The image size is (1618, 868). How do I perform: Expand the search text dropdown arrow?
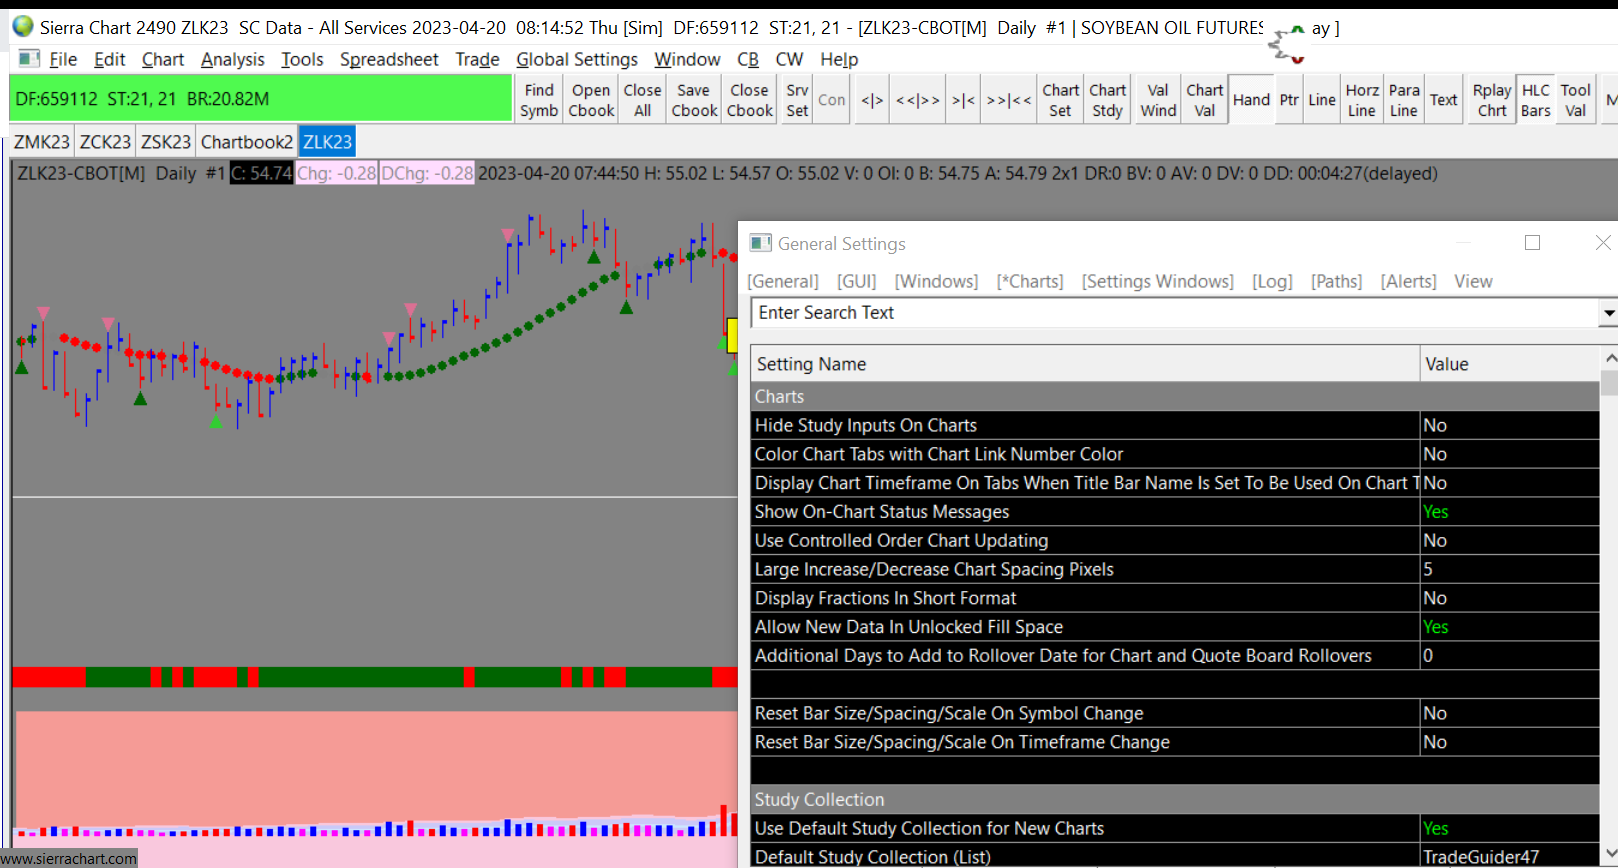(x=1608, y=313)
